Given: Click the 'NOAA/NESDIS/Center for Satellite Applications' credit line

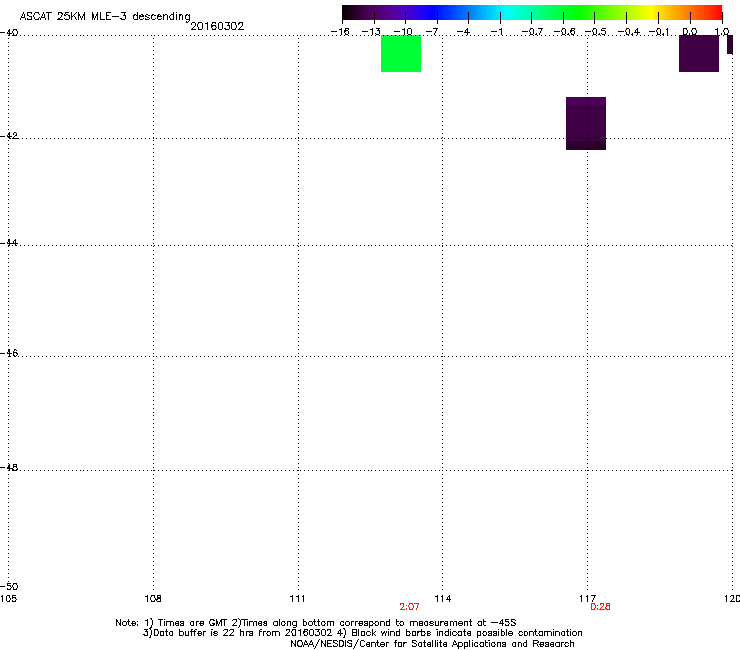Looking at the screenshot, I should click(x=432, y=644).
